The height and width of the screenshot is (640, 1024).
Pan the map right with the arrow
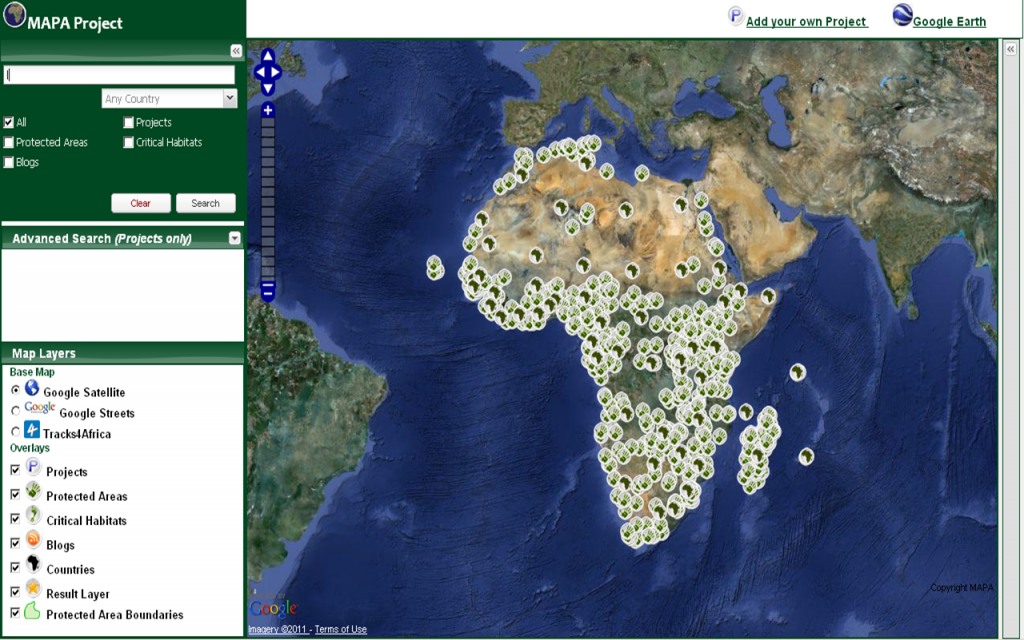tap(276, 72)
